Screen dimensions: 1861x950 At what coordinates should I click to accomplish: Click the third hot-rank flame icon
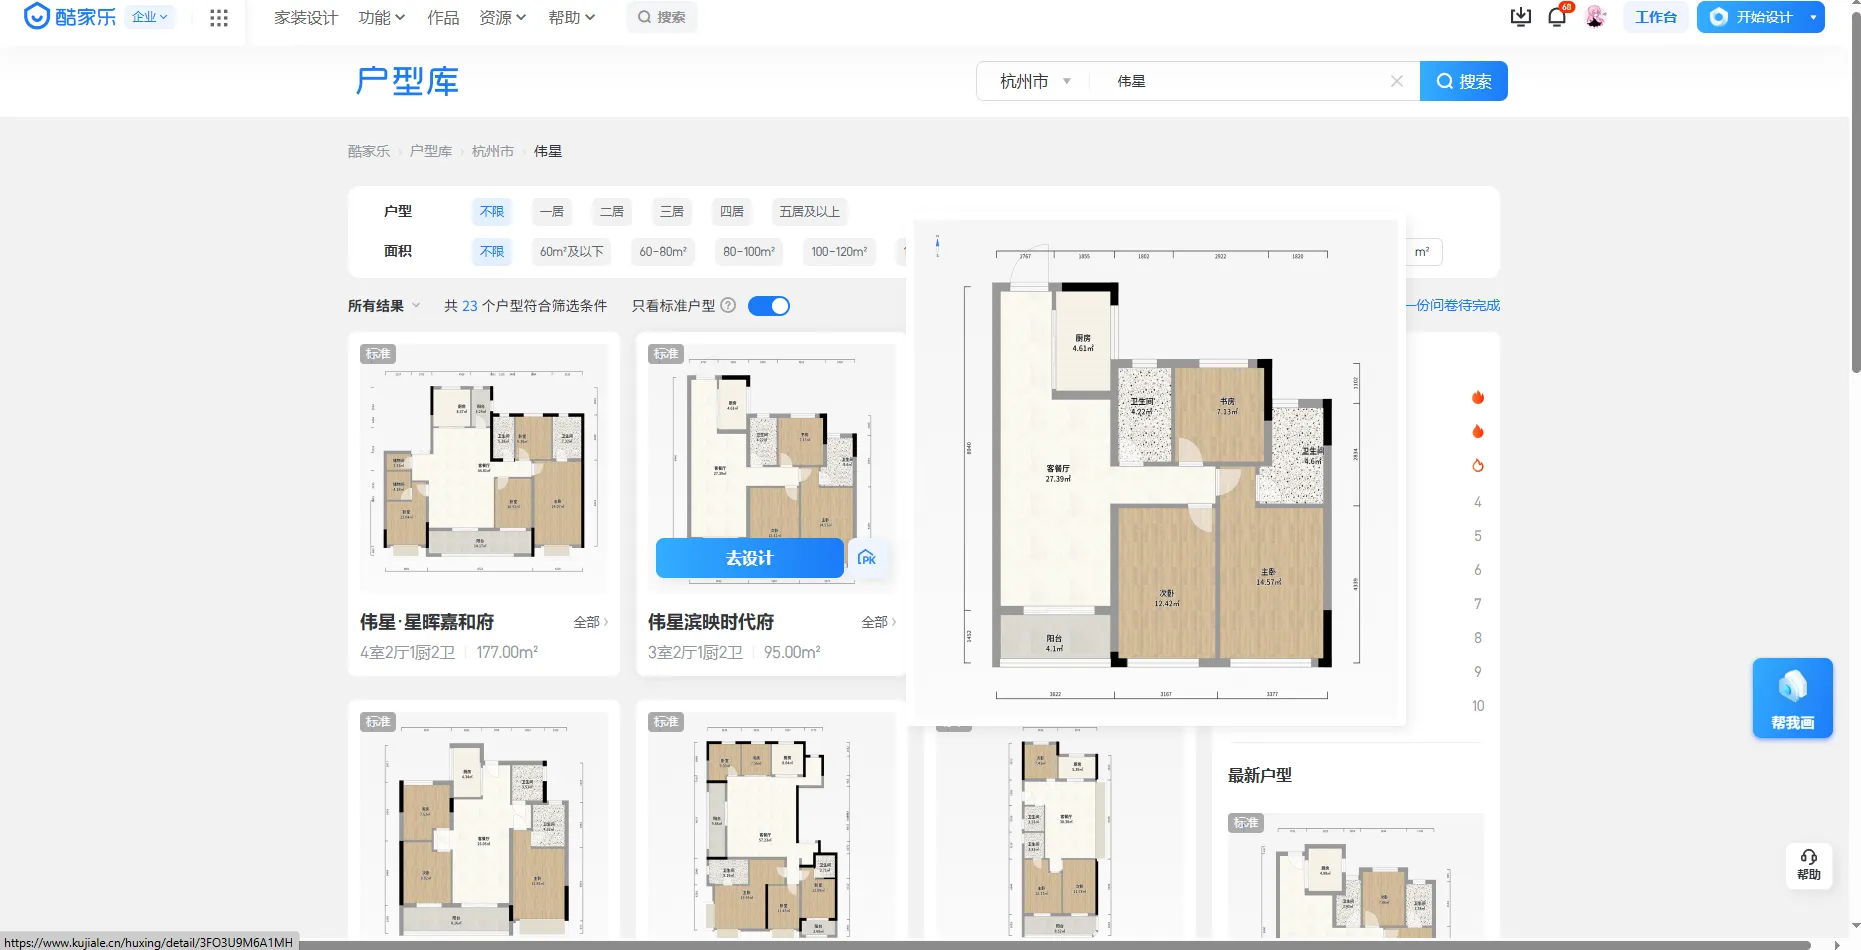point(1478,466)
